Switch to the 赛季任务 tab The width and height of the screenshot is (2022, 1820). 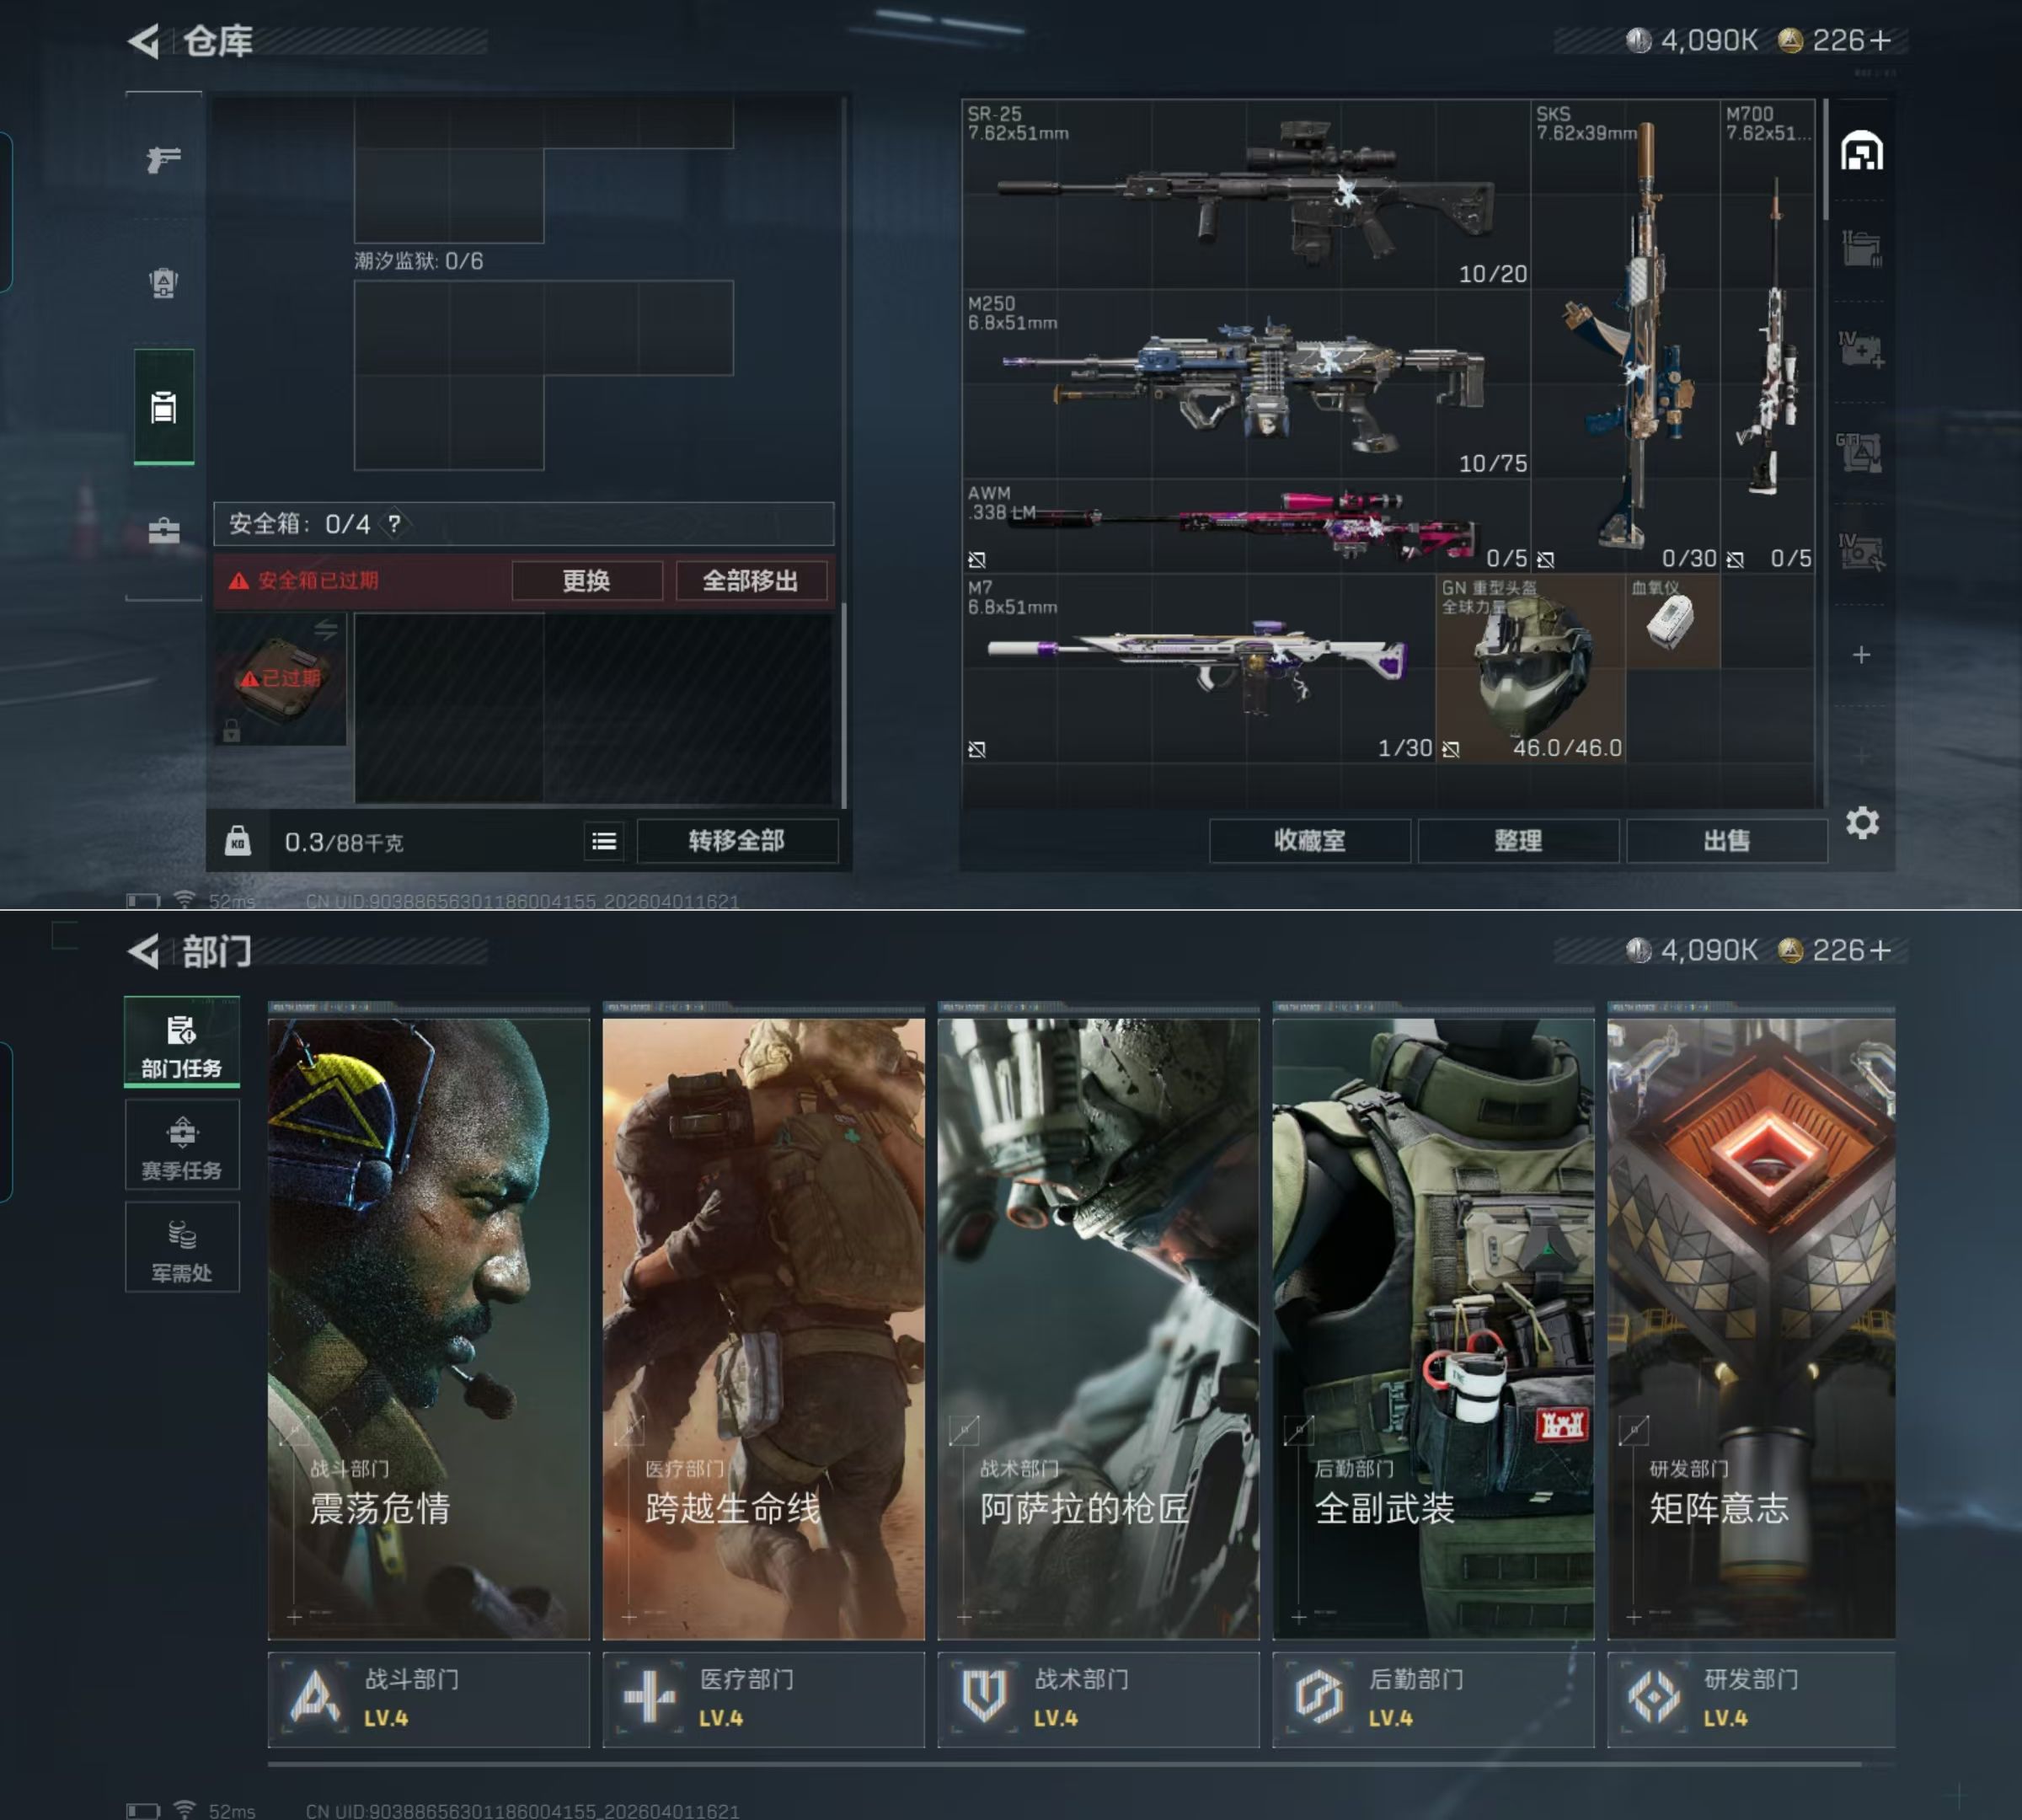181,1146
